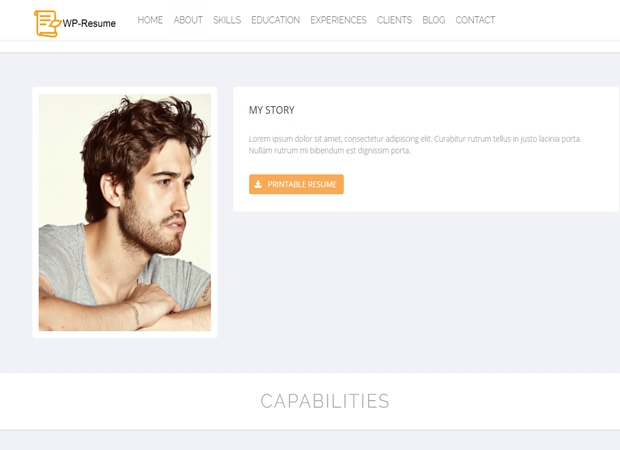The image size is (620, 450).
Task: Go to the ABOUT section
Action: (188, 20)
